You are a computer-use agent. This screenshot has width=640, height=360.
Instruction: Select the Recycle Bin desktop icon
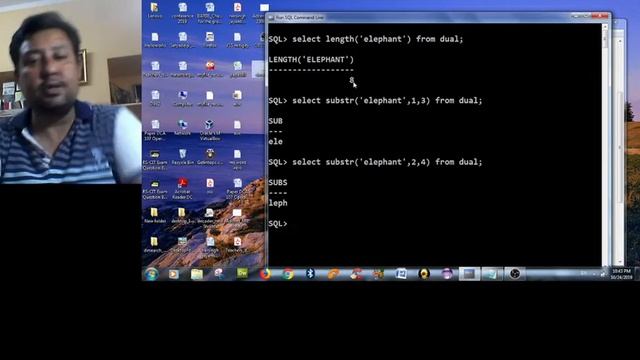(x=182, y=157)
